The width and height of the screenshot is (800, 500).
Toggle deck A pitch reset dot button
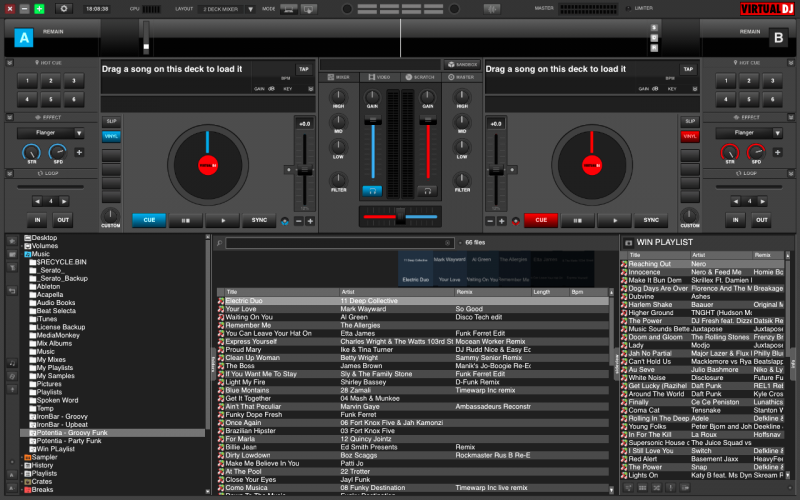coord(288,169)
